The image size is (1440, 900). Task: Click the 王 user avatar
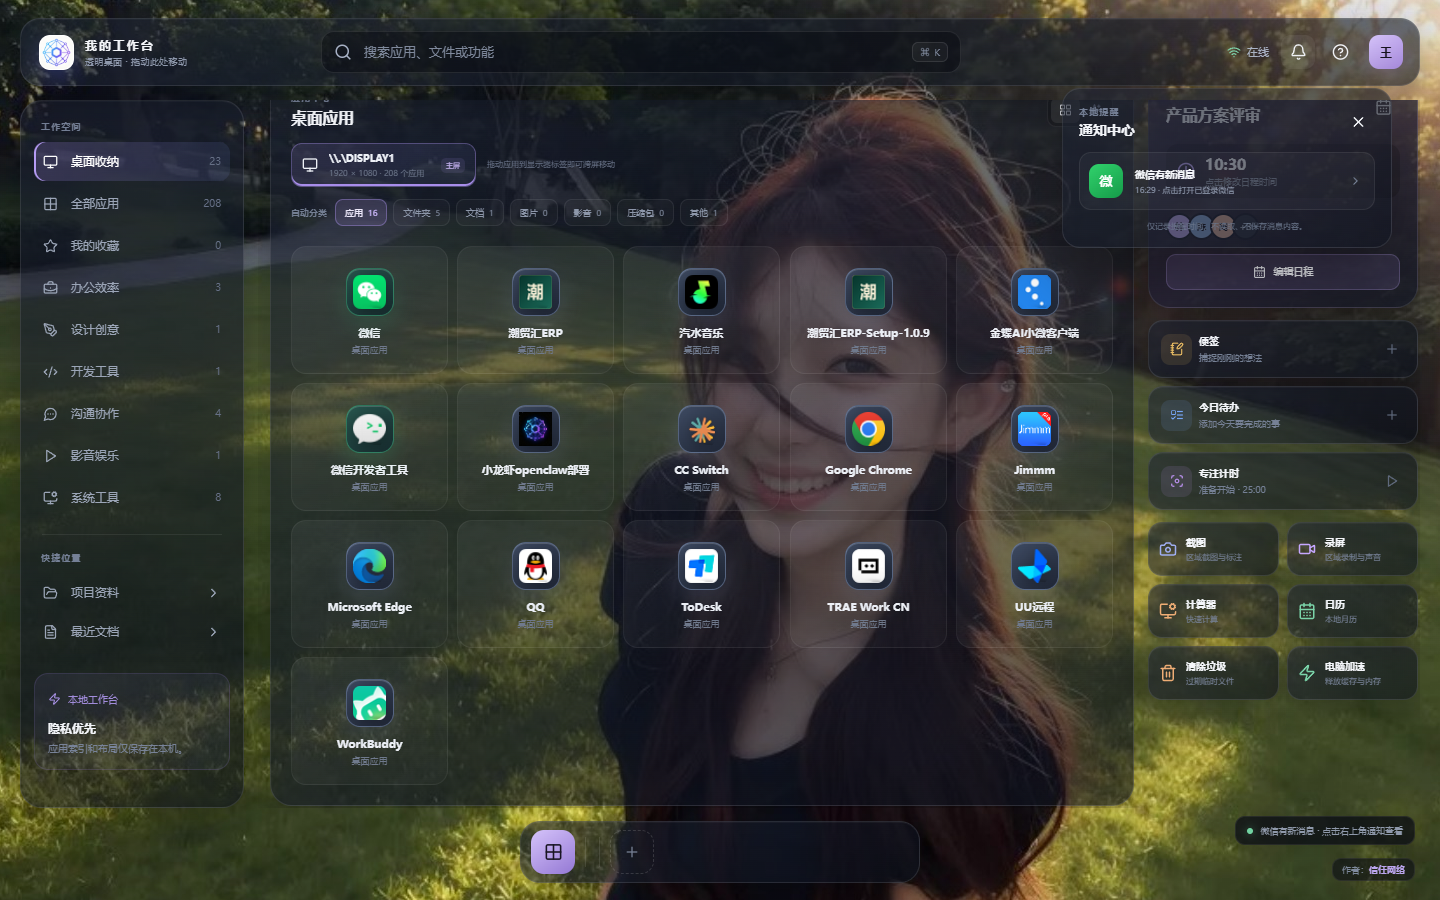coord(1386,52)
